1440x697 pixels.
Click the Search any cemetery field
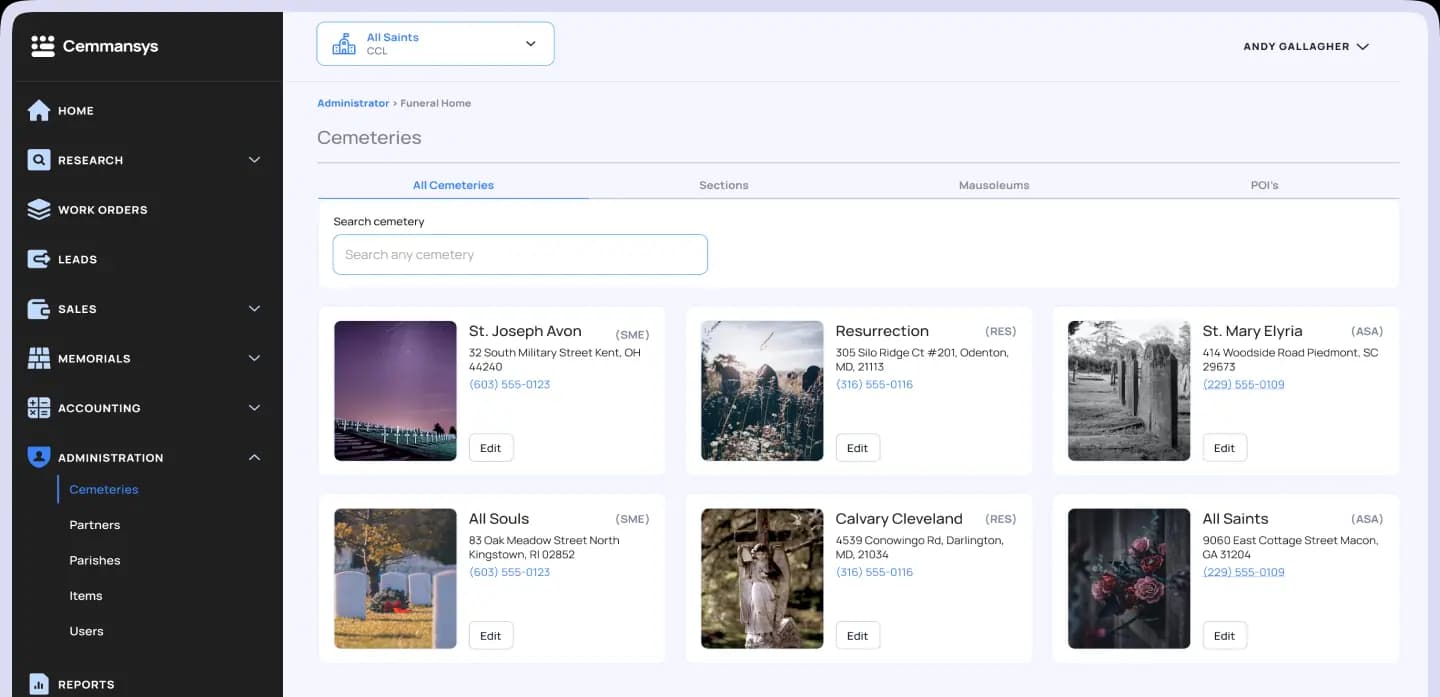coord(520,254)
